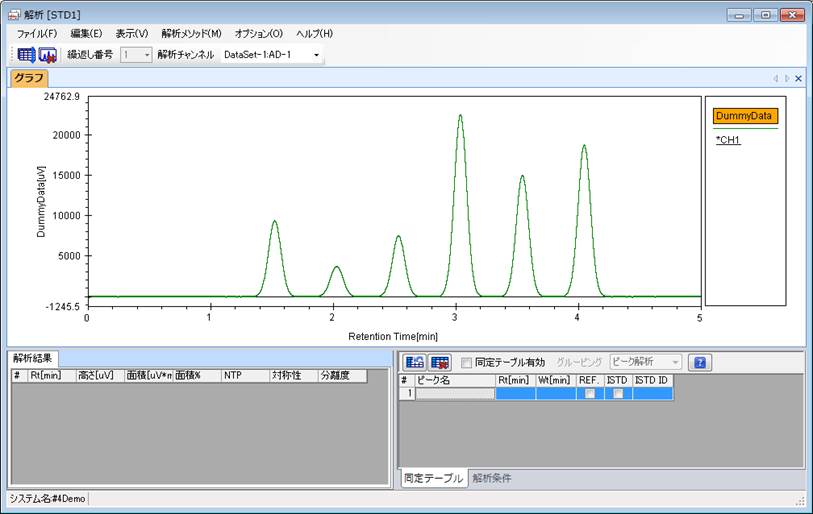
Task: Enable the 同定テーブル有効 checkbox
Action: click(x=466, y=362)
